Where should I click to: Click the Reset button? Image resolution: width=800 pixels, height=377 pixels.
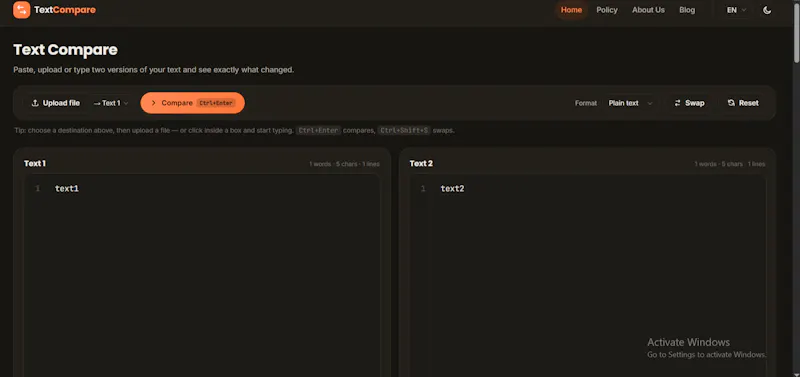[x=743, y=103]
